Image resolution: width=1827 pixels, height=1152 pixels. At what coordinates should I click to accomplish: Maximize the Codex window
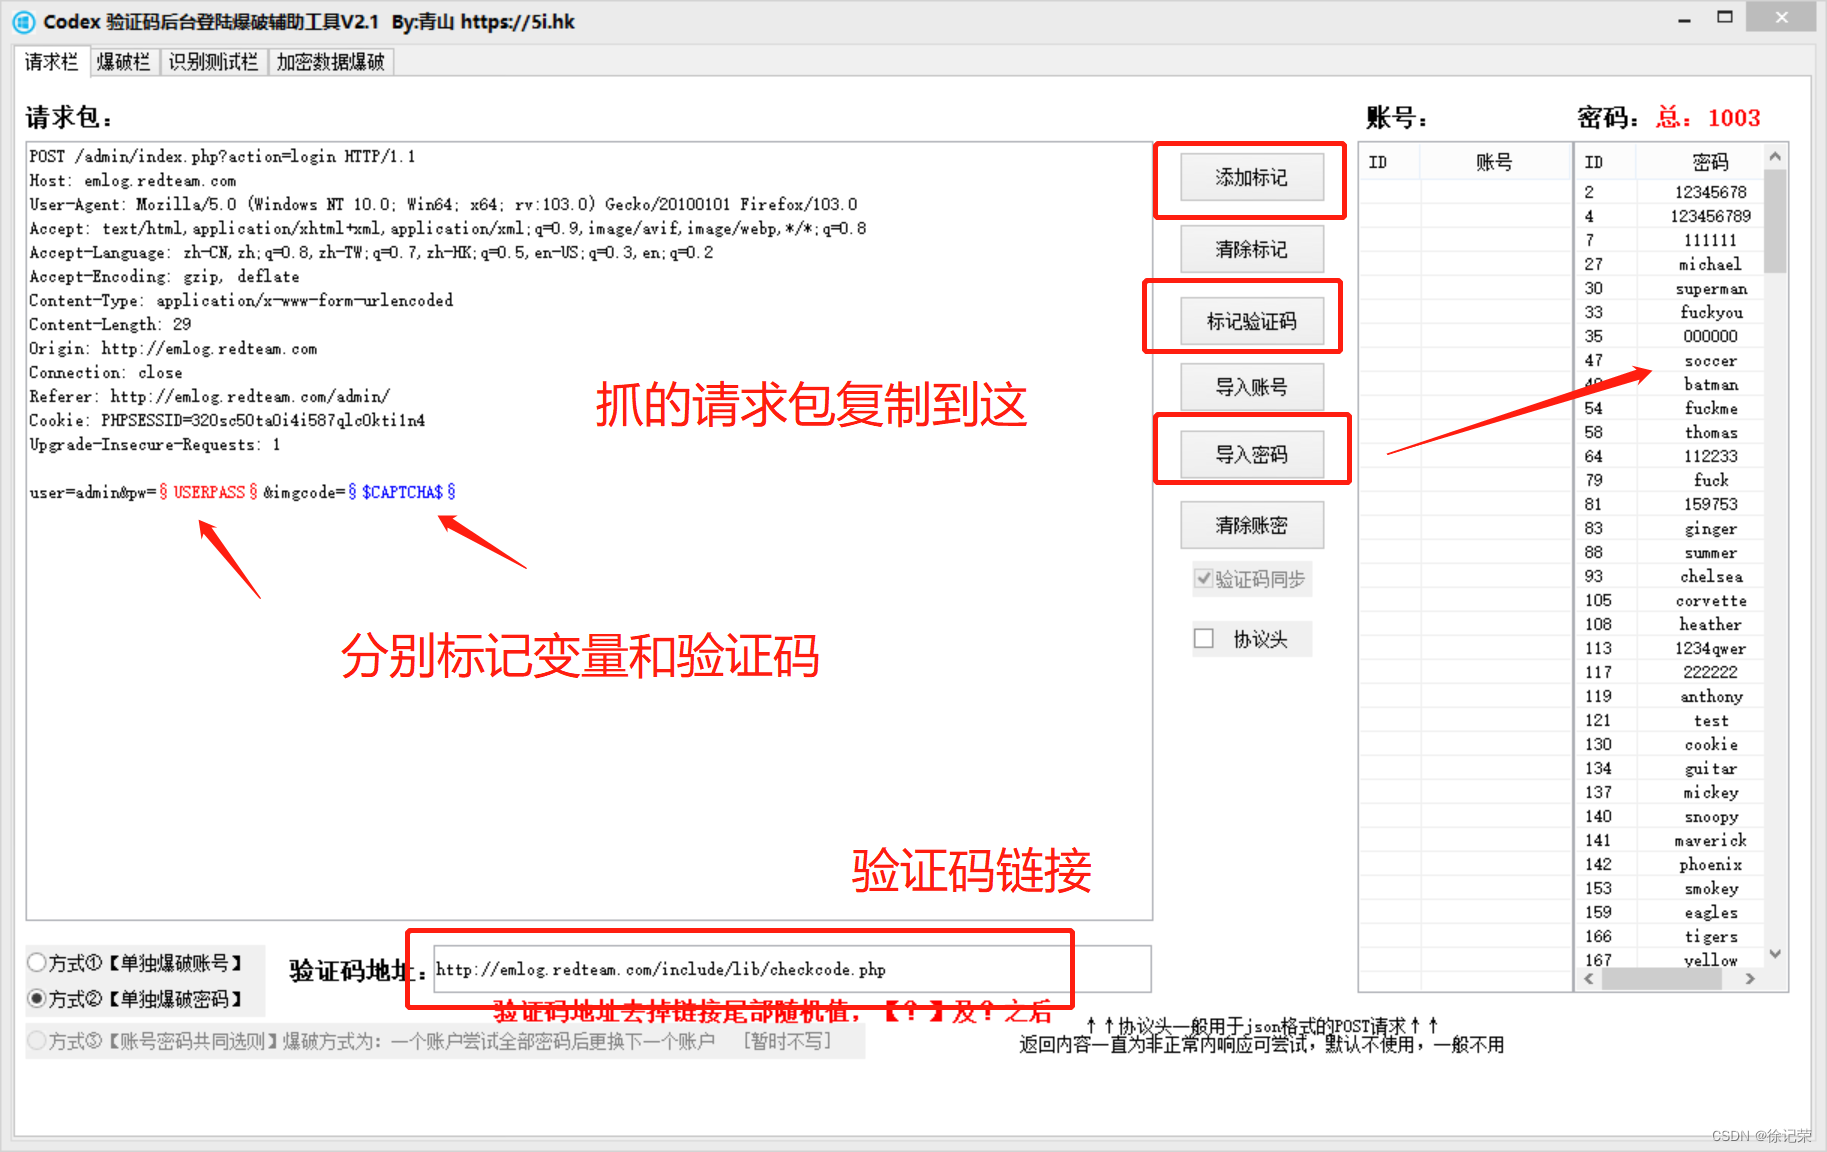coord(1725,18)
